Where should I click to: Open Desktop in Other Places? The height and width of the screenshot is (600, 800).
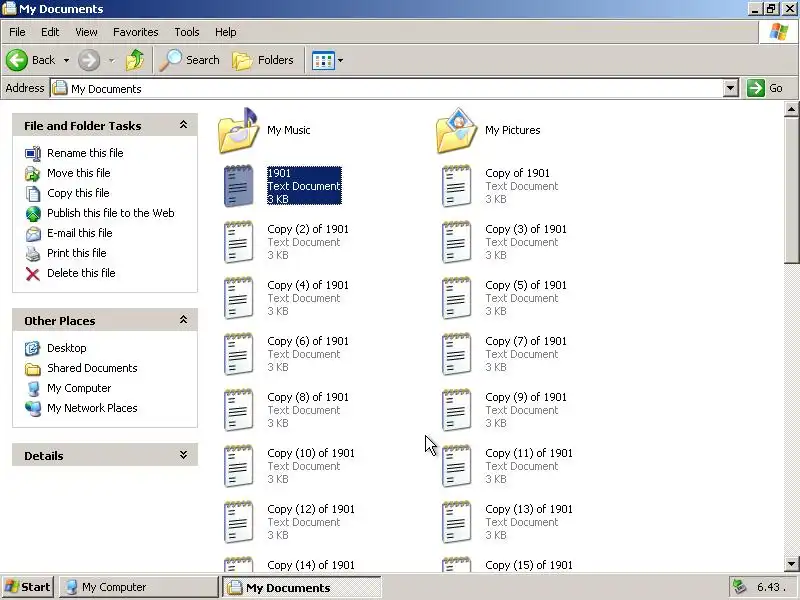coord(67,348)
